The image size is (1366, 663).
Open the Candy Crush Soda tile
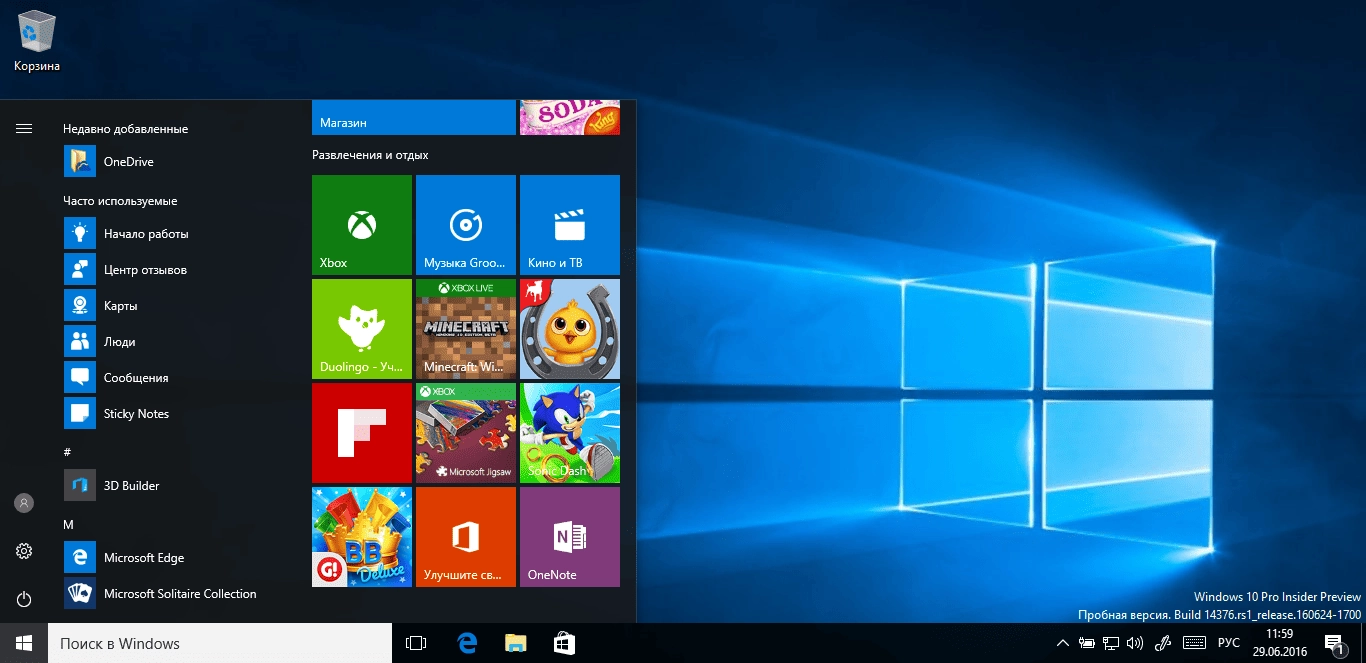(570, 117)
